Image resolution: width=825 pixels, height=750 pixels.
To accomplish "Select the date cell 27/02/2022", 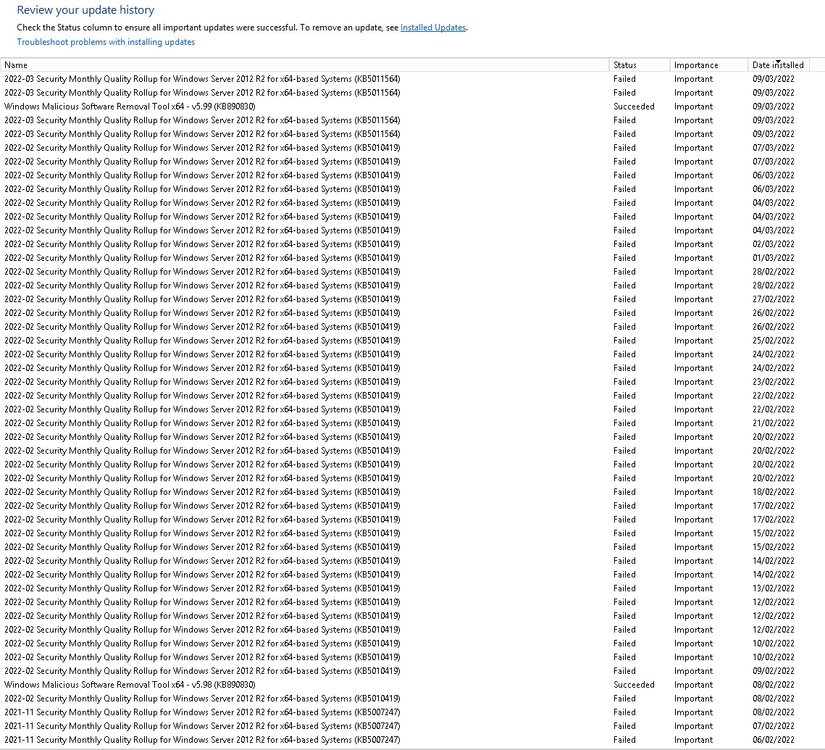I will 773,299.
